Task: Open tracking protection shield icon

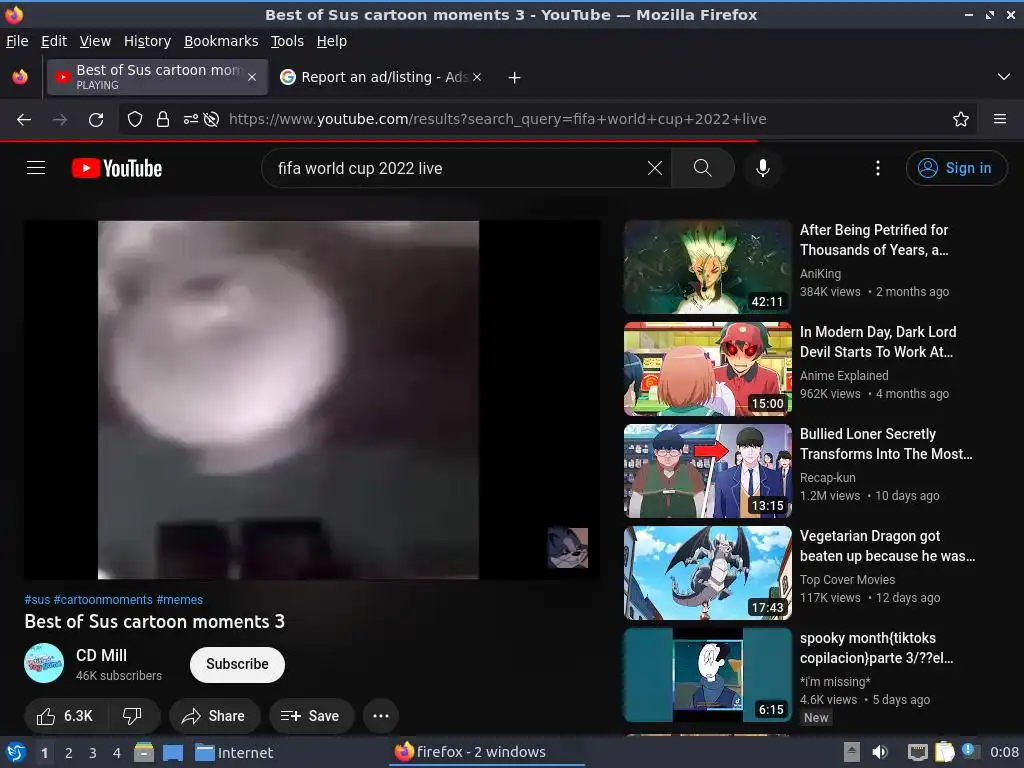Action: [135, 119]
